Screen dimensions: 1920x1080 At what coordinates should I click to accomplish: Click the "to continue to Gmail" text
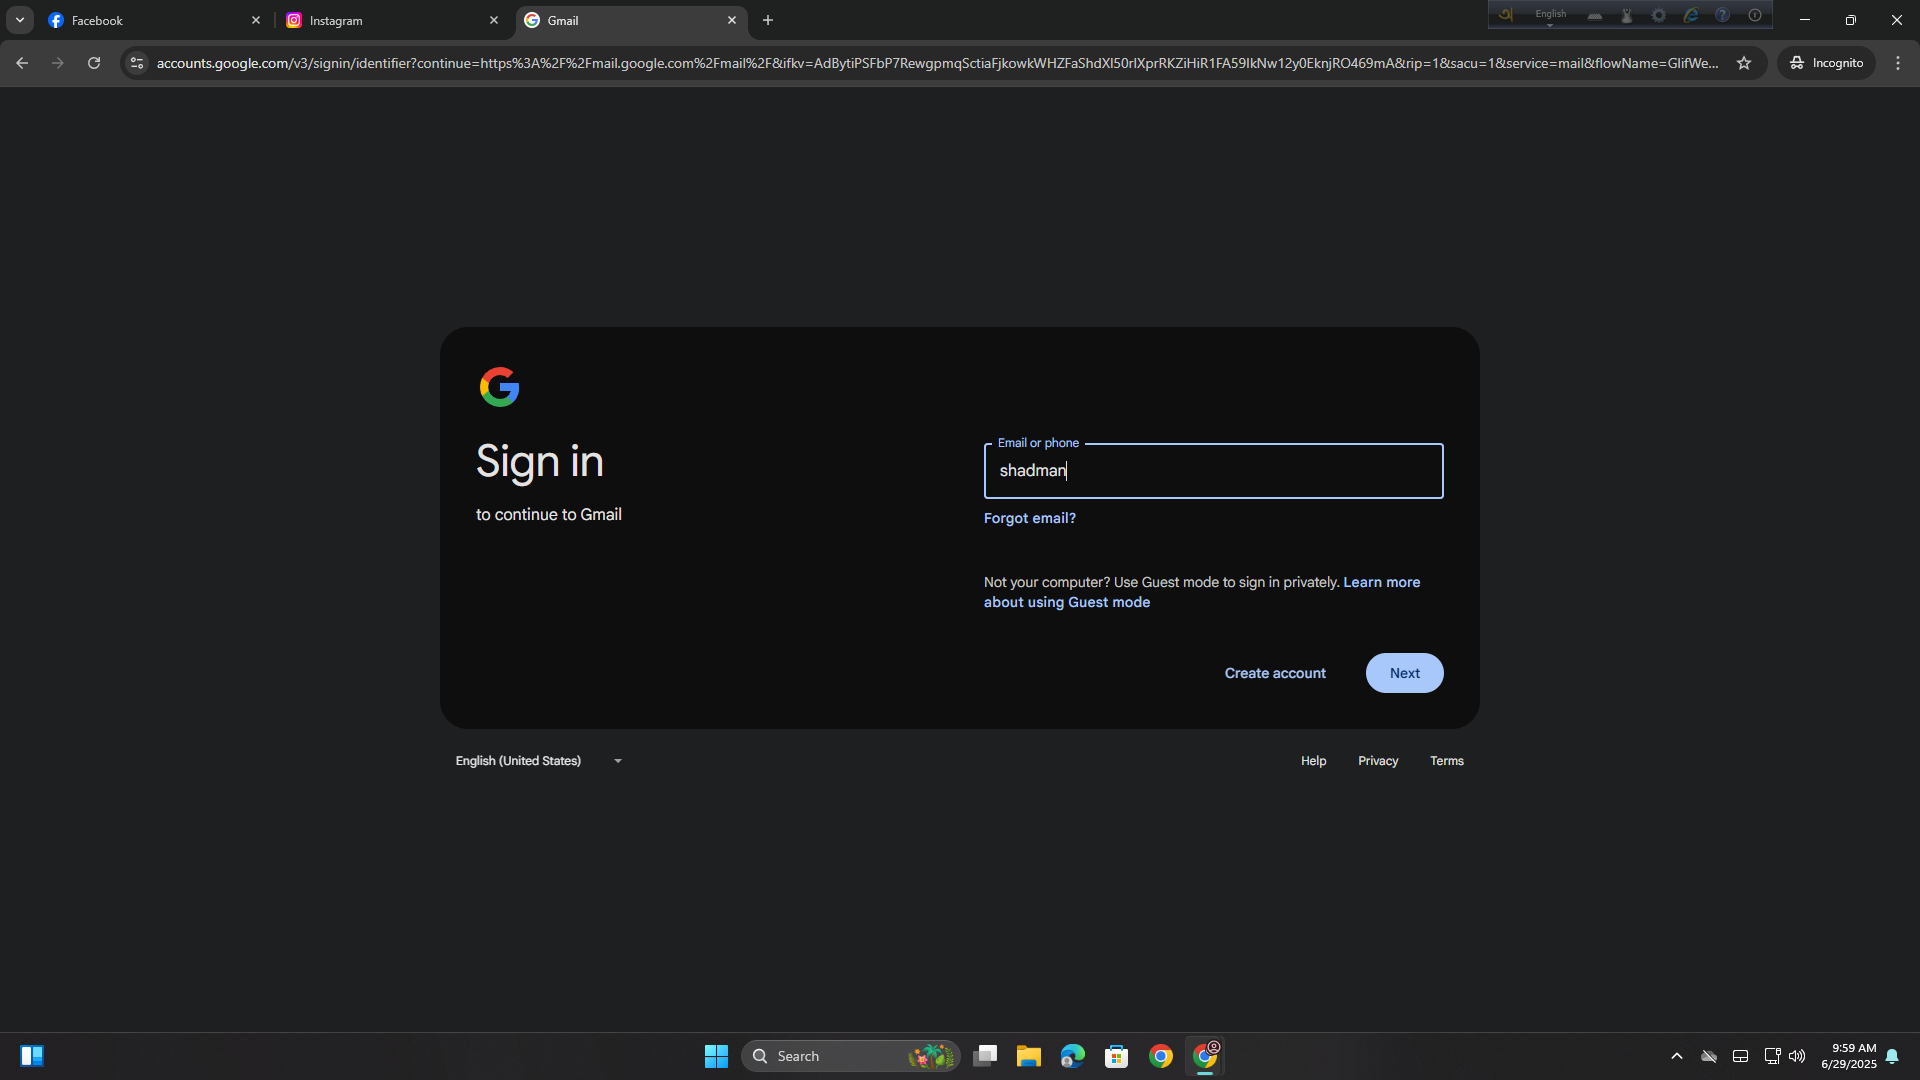[549, 515]
